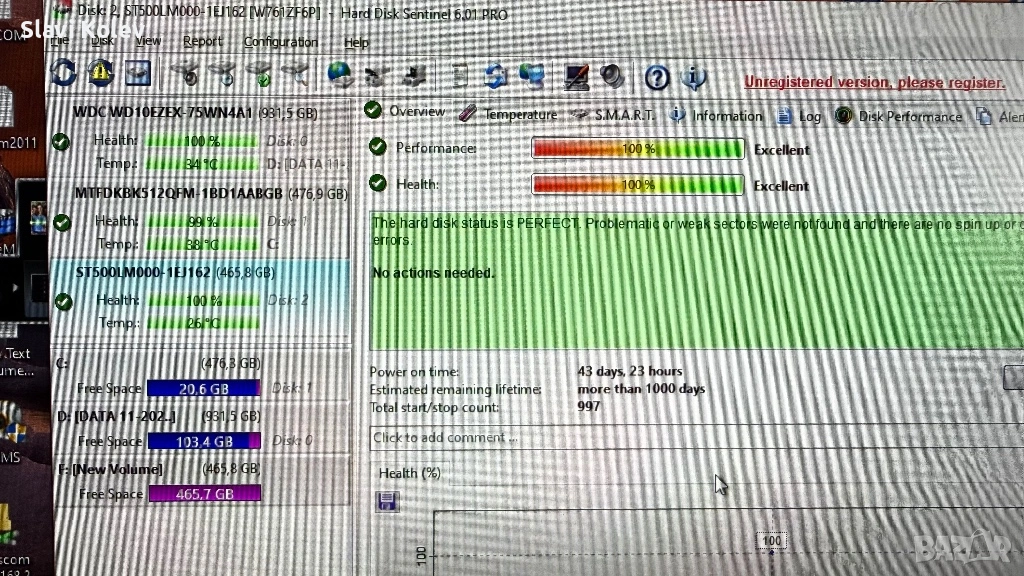Screen dimensions: 1024x576
Task: Click the floppy save icon below Health (%)
Action: point(387,501)
